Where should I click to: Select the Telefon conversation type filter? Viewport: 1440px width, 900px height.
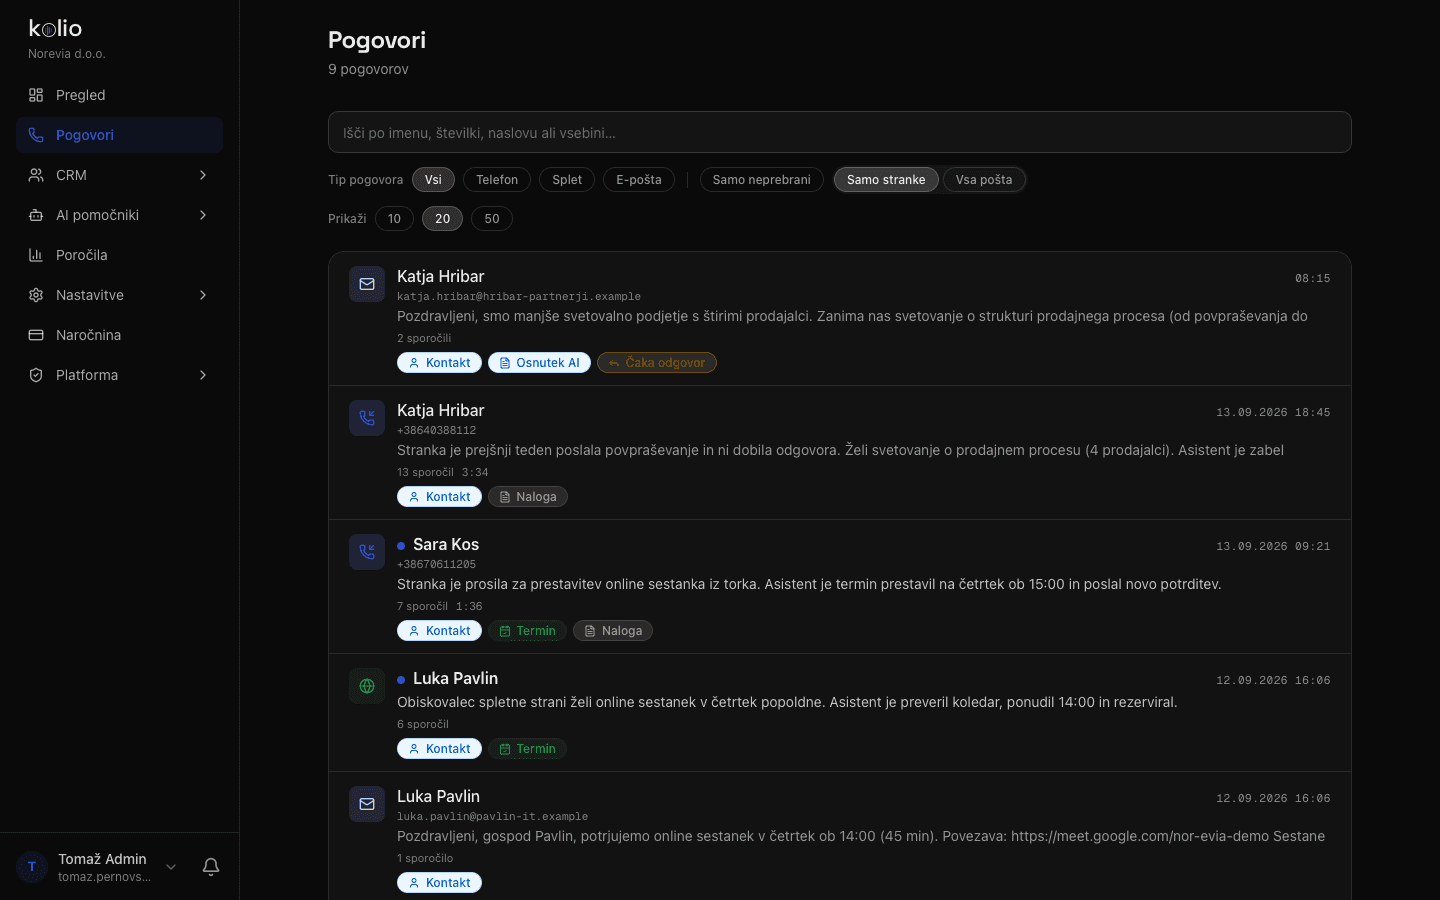click(x=497, y=180)
